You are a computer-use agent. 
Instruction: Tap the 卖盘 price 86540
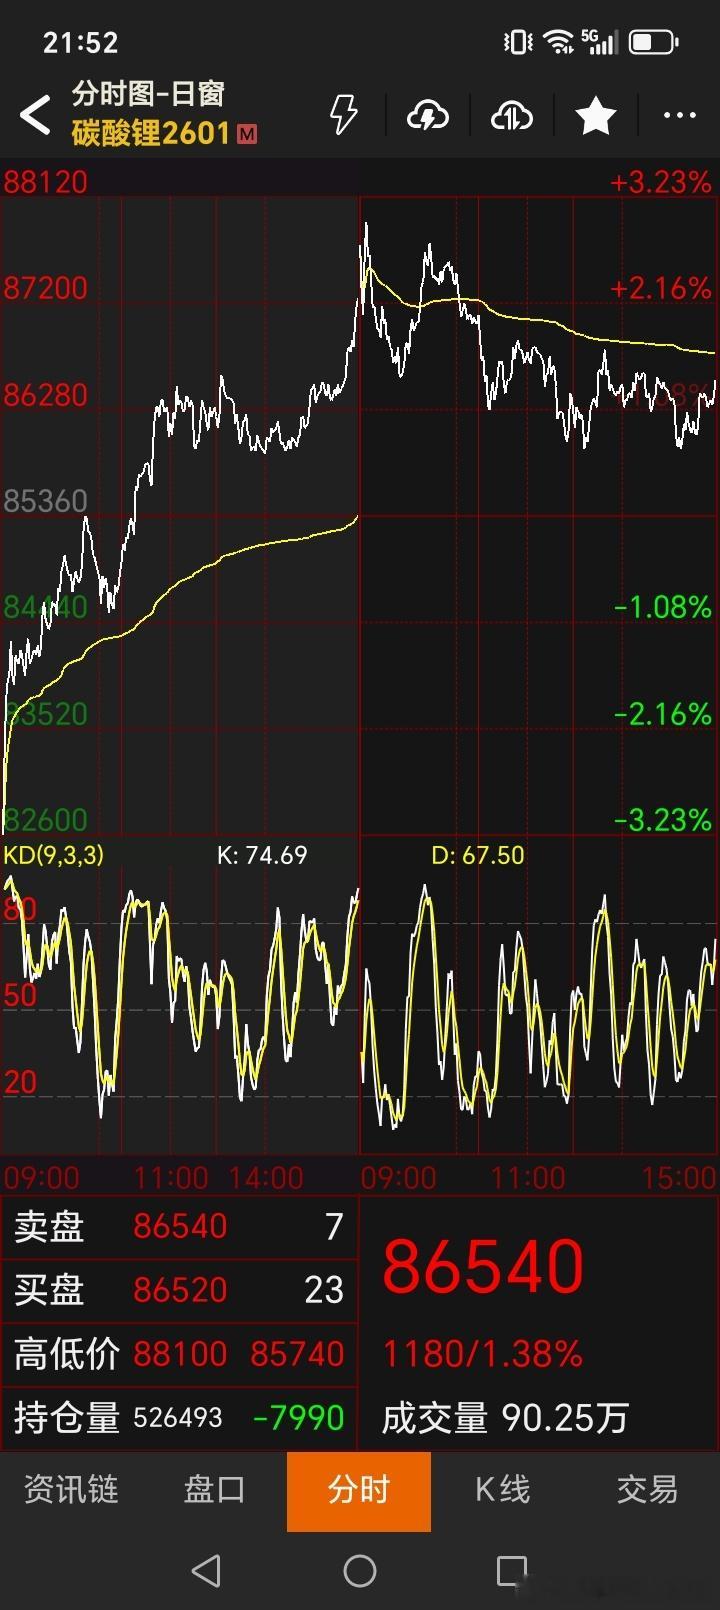pos(180,1226)
